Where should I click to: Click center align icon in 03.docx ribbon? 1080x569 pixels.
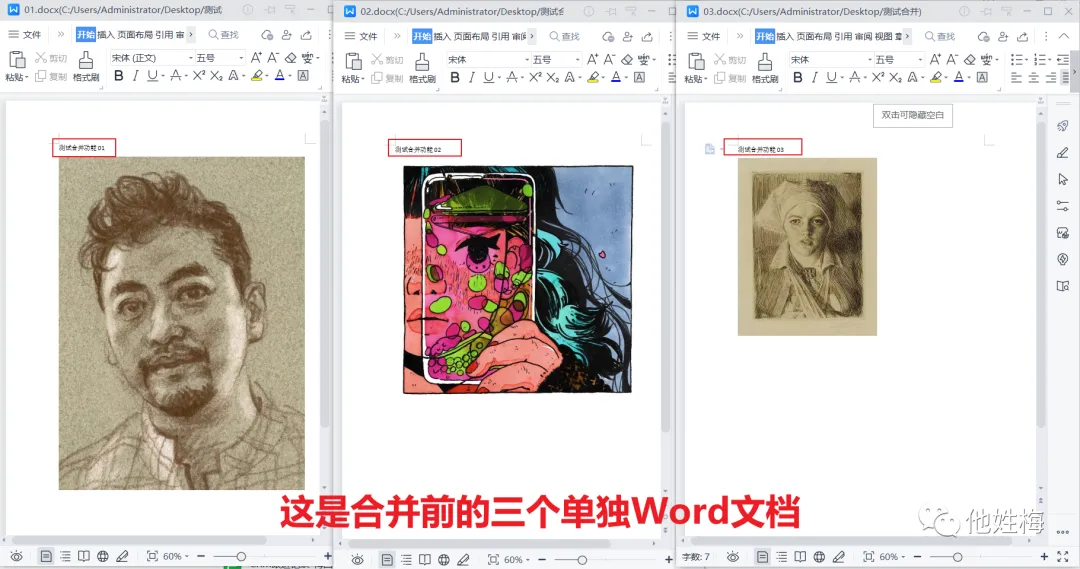click(1034, 78)
